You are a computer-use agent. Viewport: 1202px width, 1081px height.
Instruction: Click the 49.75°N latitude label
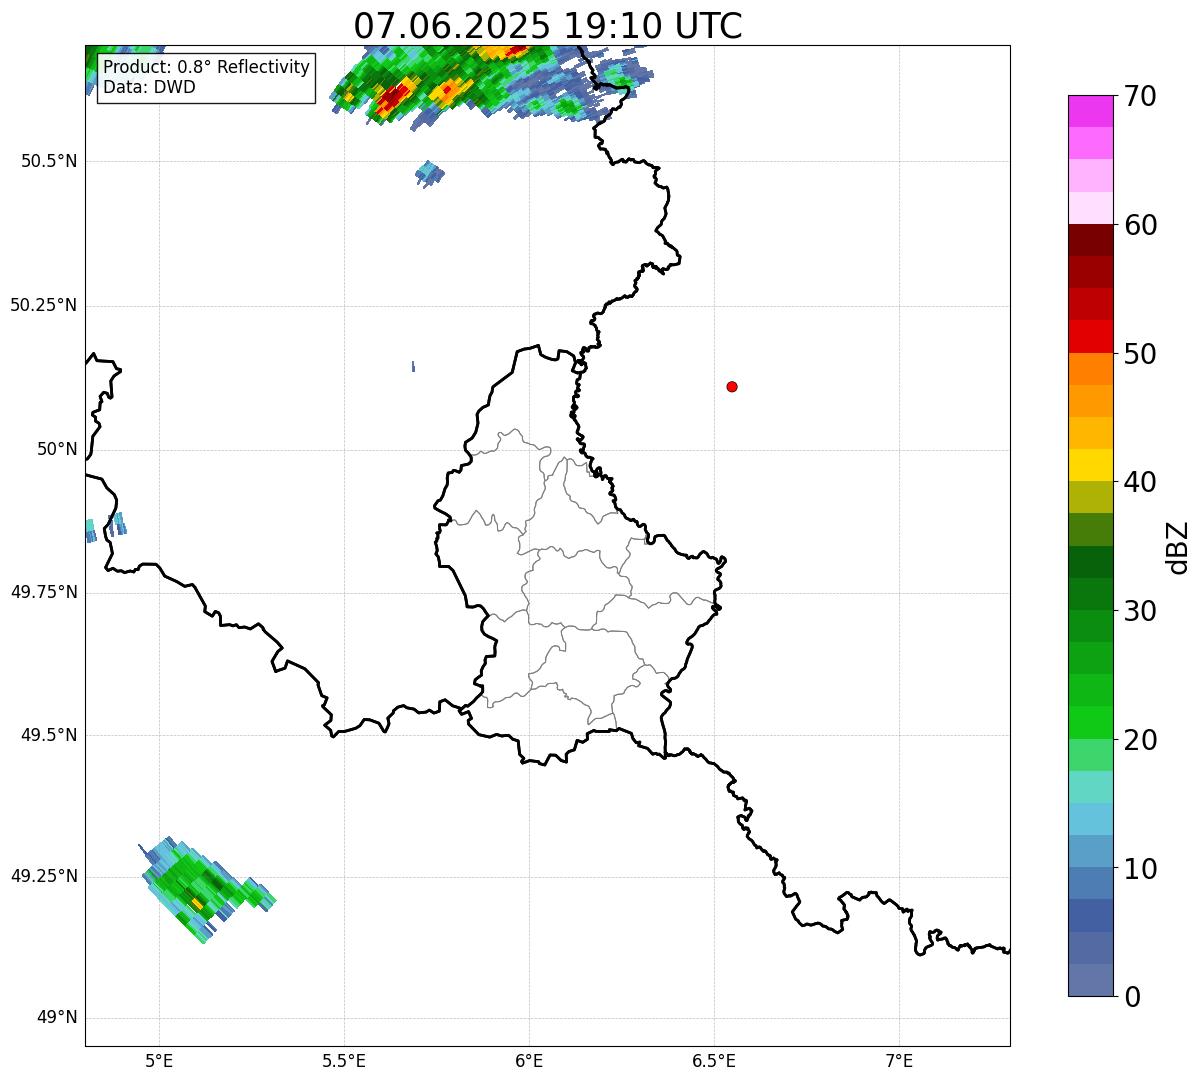[43, 592]
